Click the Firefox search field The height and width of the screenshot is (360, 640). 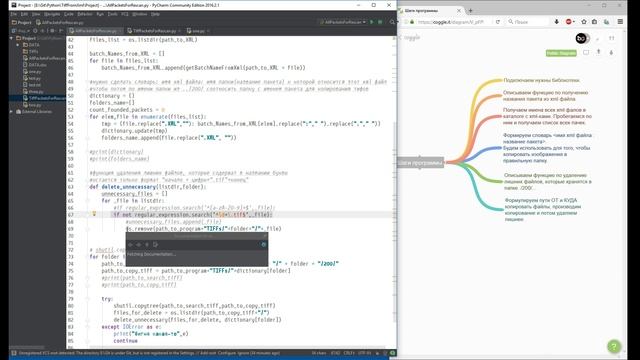coord(527,22)
